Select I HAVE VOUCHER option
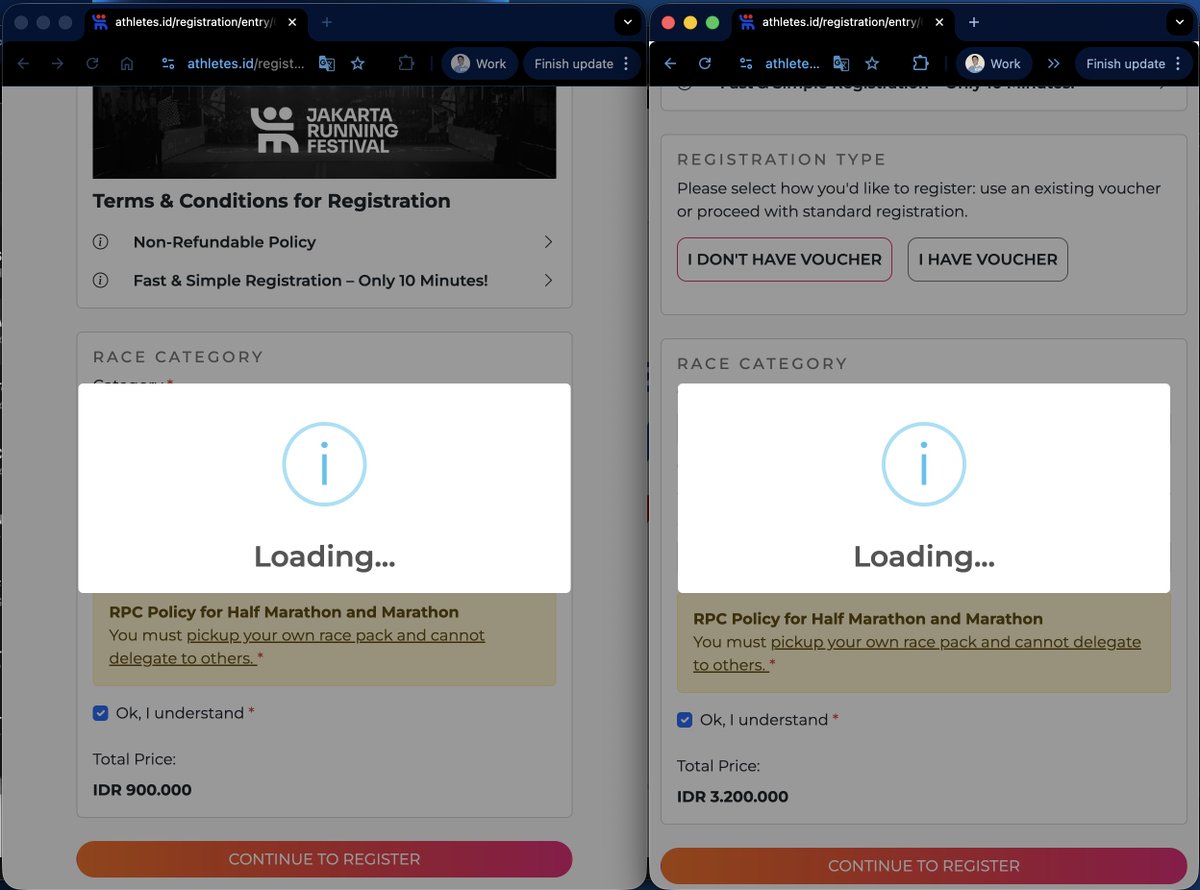The width and height of the screenshot is (1200, 890). tap(988, 259)
